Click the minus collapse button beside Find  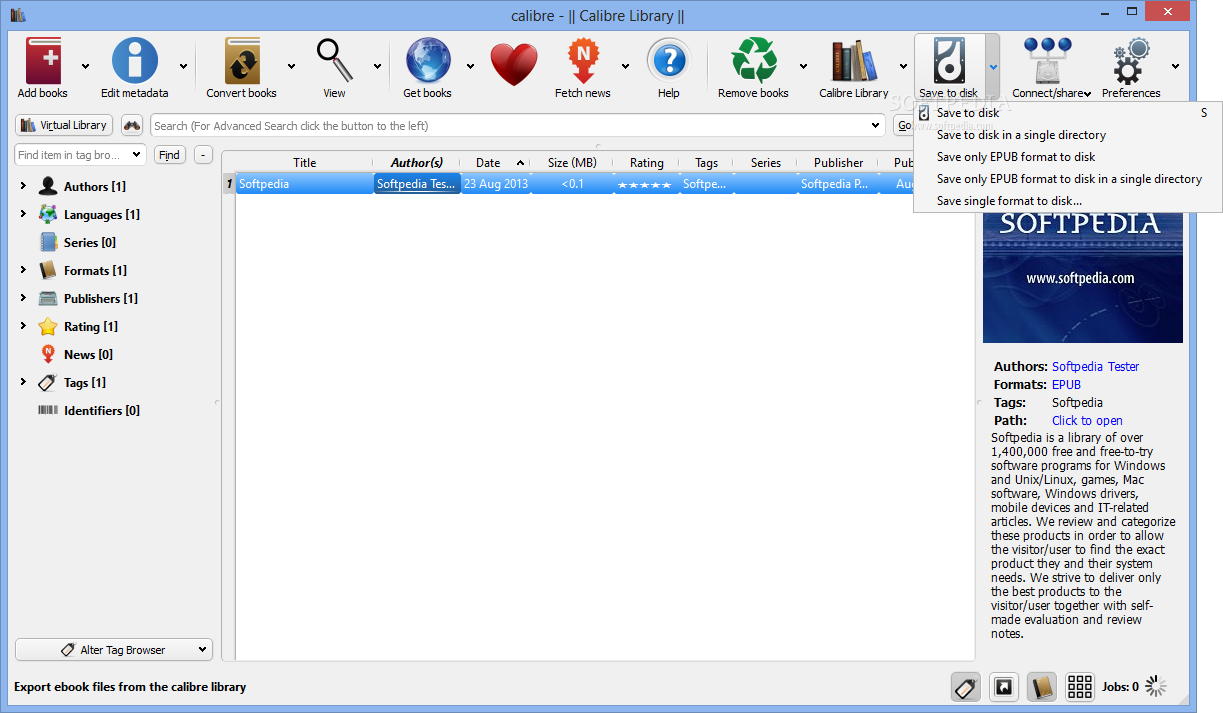203,155
